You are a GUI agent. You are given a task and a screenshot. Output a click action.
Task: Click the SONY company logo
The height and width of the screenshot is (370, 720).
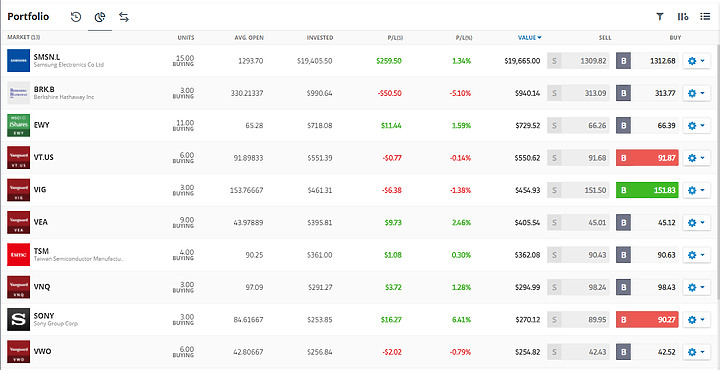coord(18,319)
